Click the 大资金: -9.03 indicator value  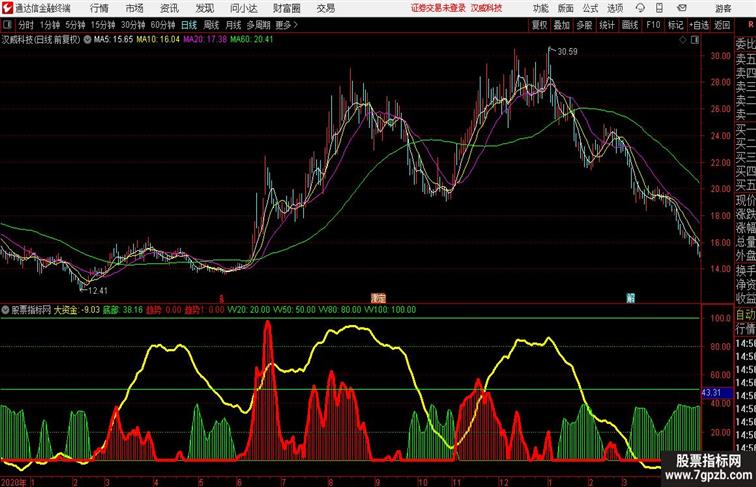point(77,310)
